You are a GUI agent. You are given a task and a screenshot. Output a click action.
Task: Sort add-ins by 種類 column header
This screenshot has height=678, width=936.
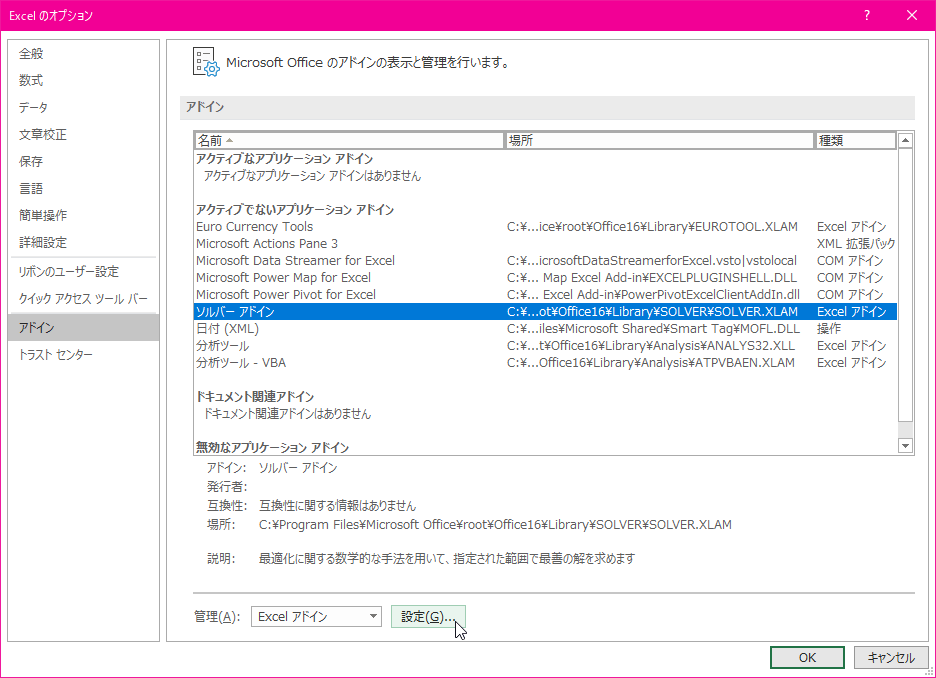pos(855,140)
